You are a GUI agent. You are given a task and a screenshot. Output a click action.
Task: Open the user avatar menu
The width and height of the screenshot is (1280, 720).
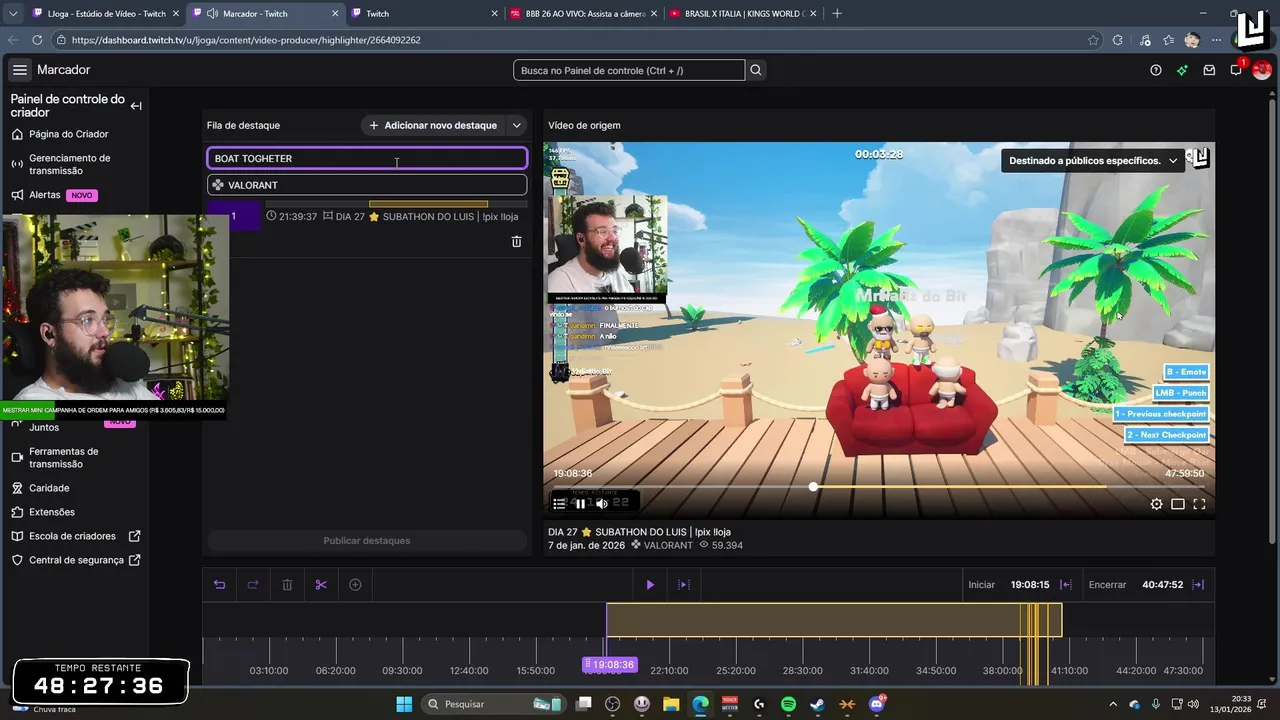pos(1262,70)
